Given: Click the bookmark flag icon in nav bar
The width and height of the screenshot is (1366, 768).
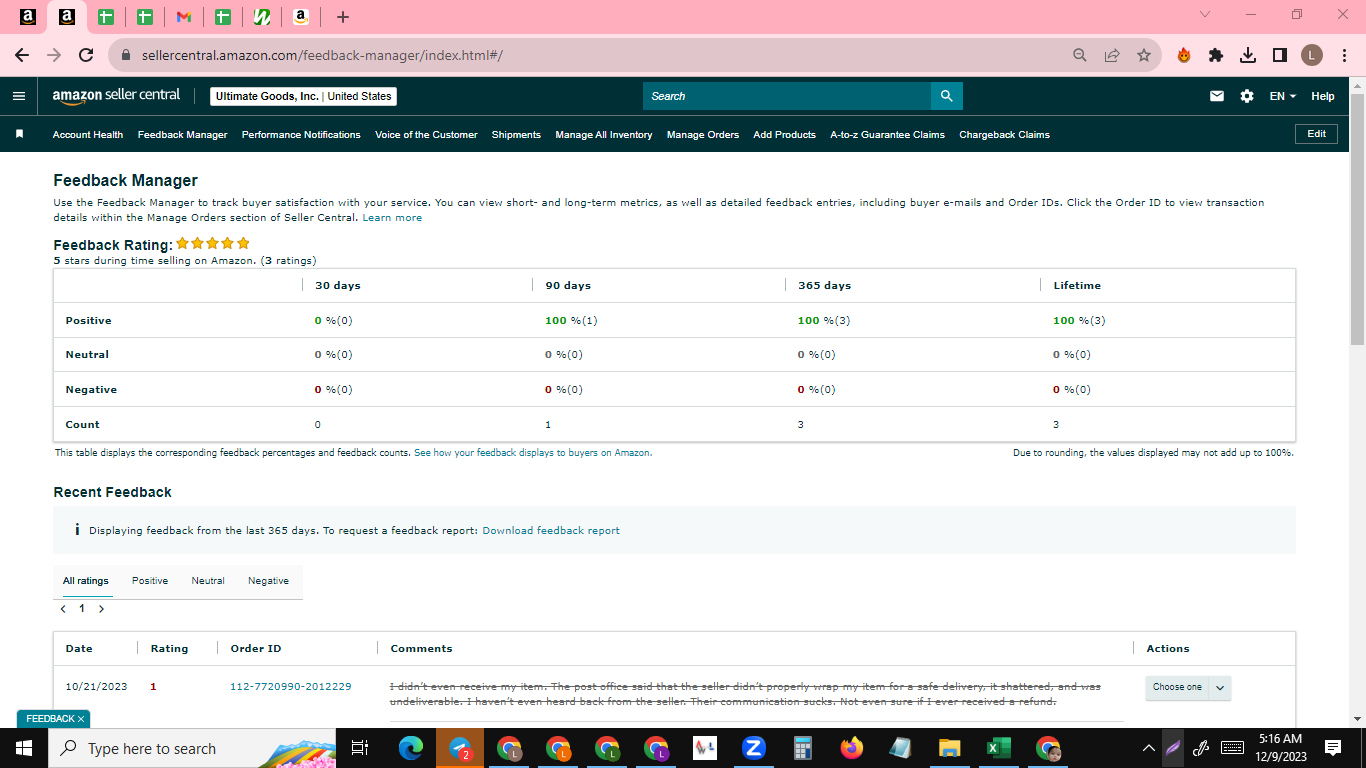Looking at the screenshot, I should click(19, 134).
